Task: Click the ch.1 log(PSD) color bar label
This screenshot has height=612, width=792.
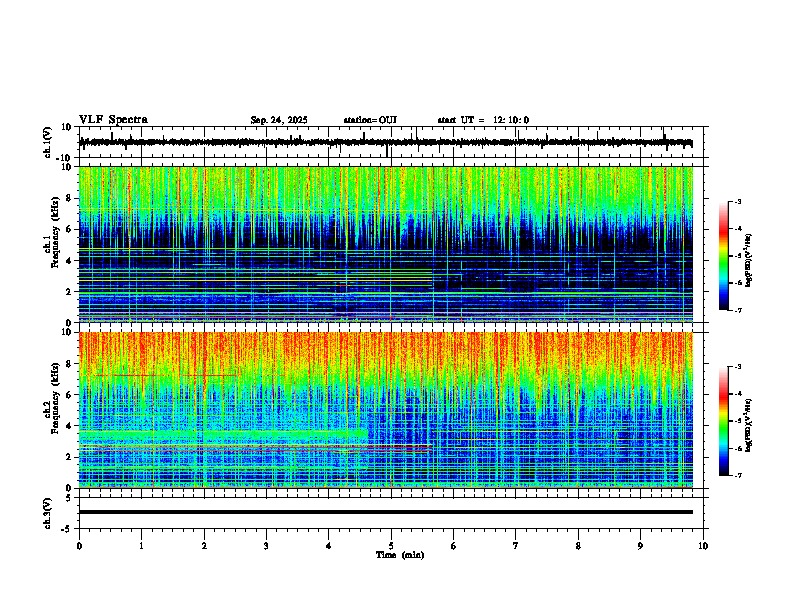Action: (749, 261)
